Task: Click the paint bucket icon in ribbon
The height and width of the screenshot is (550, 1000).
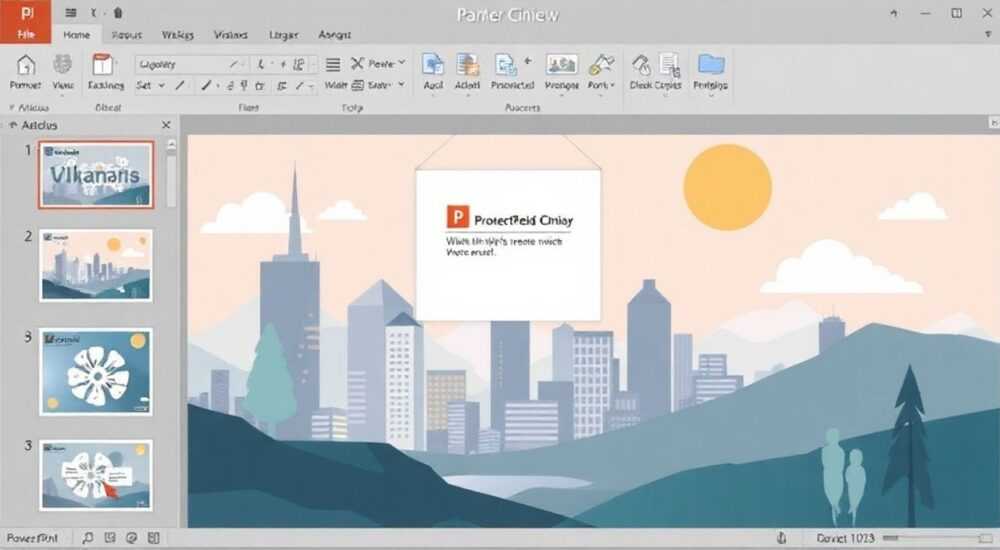Action: point(641,65)
